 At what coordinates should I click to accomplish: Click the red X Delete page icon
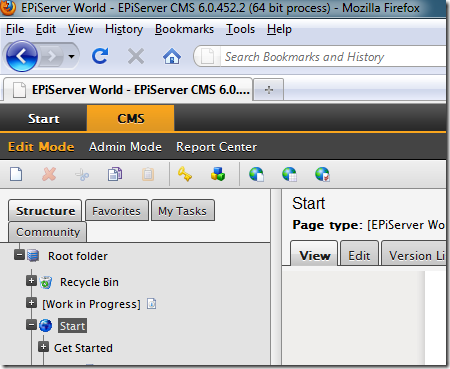(49, 174)
